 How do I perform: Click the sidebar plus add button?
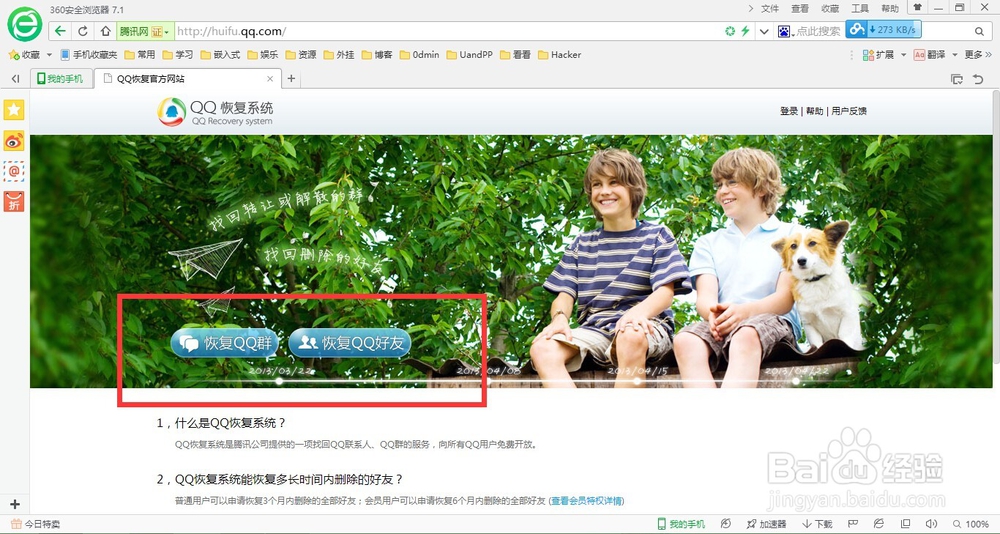15,504
